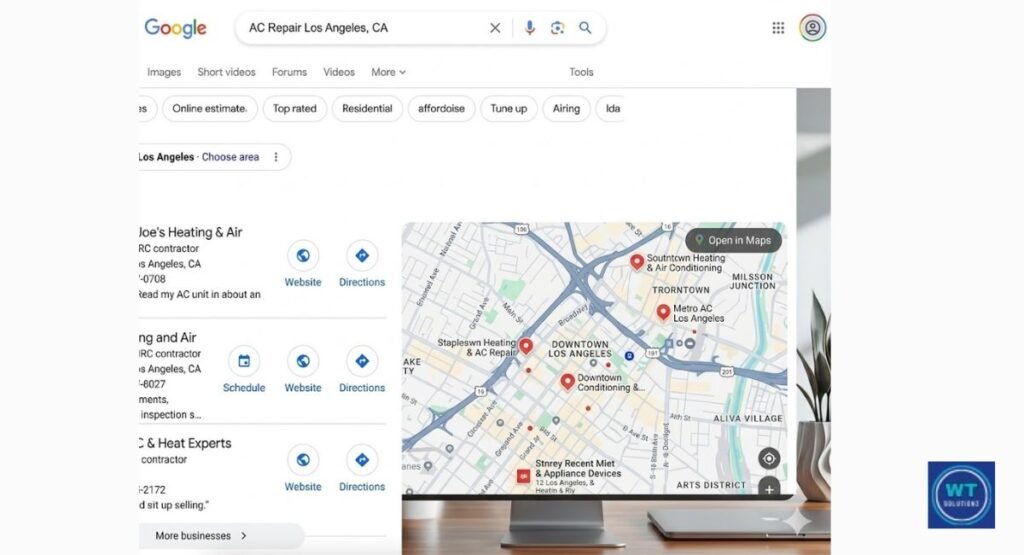Select the Airing filter chip

click(566, 108)
